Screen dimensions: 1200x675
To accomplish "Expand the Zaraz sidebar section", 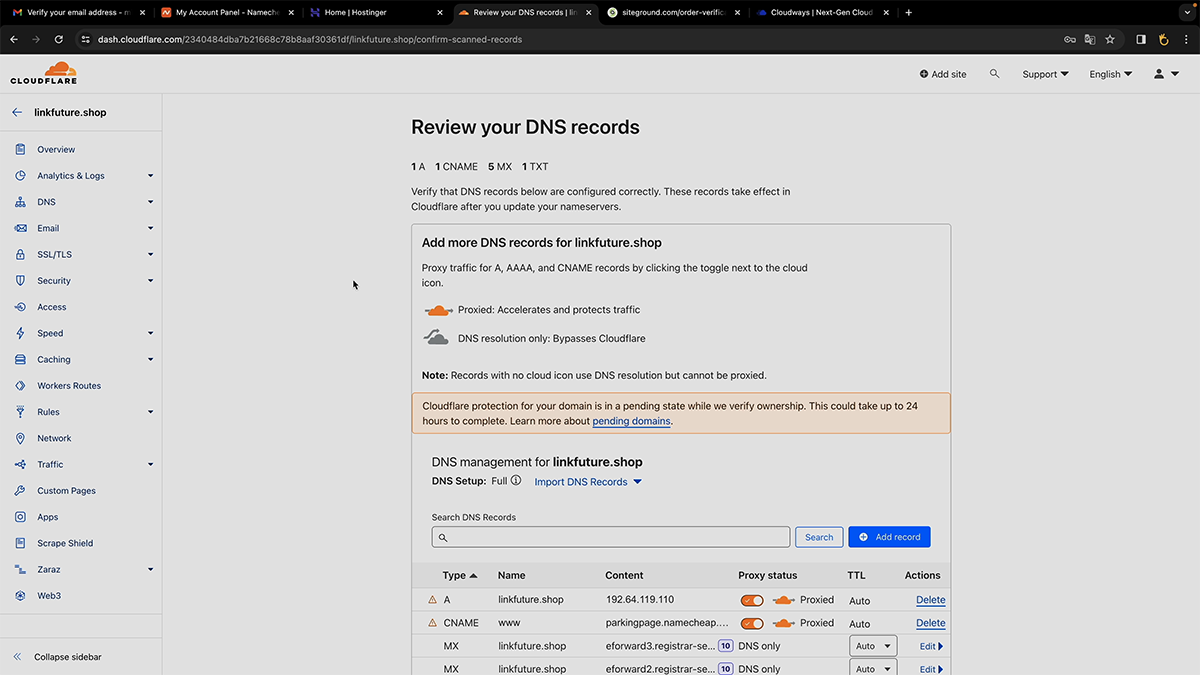I will 150,570.
